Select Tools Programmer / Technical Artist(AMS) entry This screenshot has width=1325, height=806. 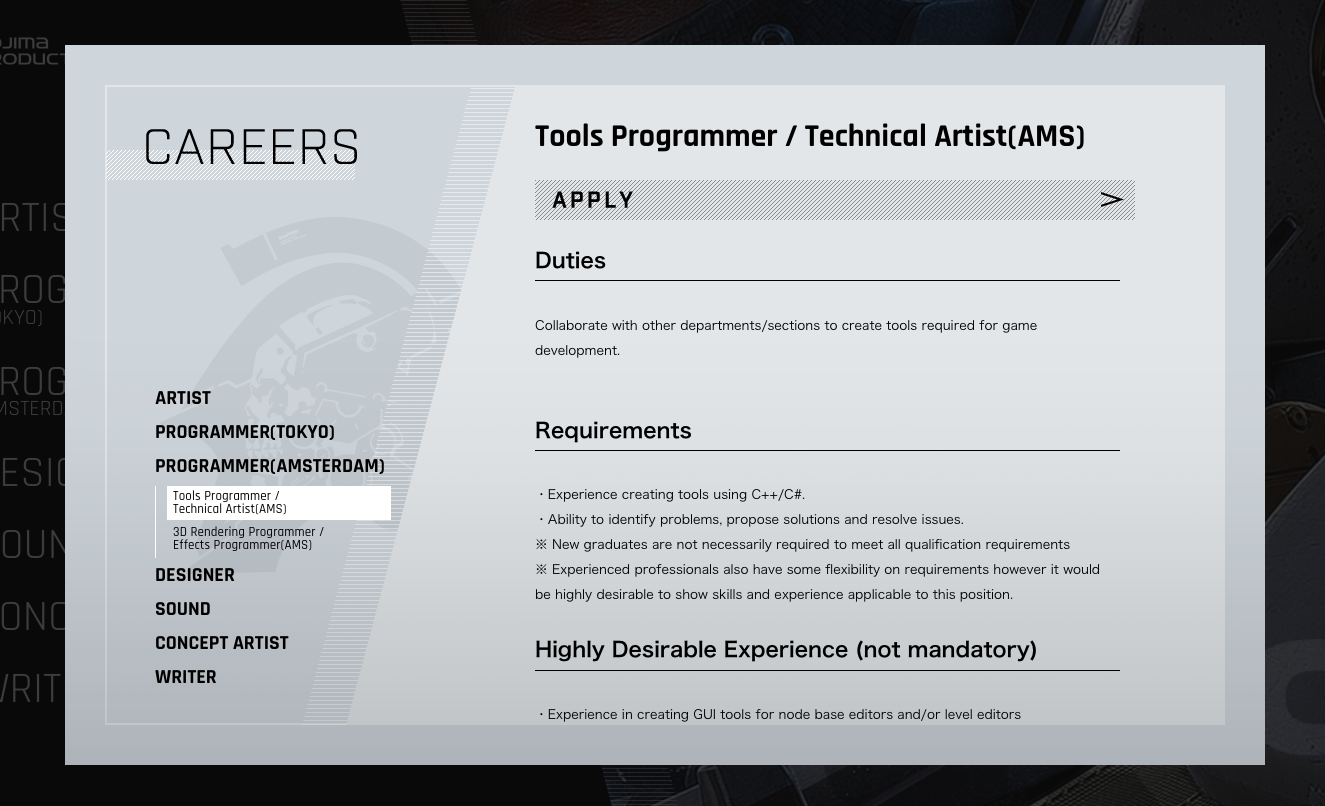click(278, 503)
